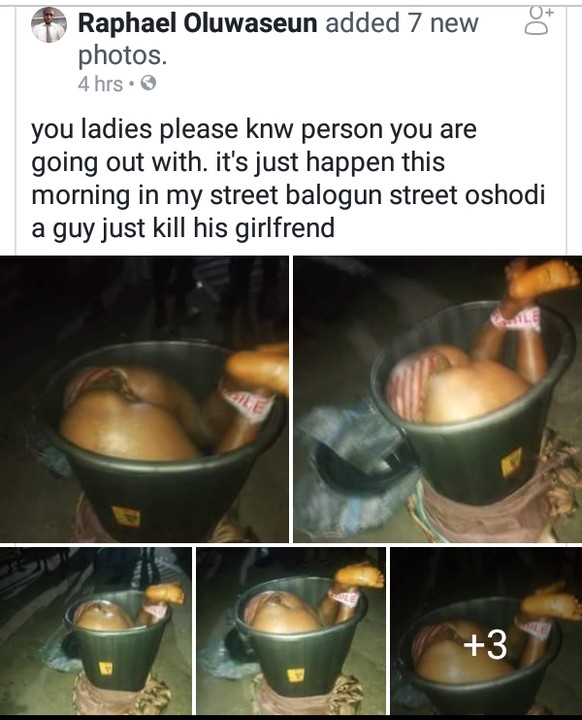Open the large right photo with blue cloth
The width and height of the screenshot is (582, 720).
[438, 399]
